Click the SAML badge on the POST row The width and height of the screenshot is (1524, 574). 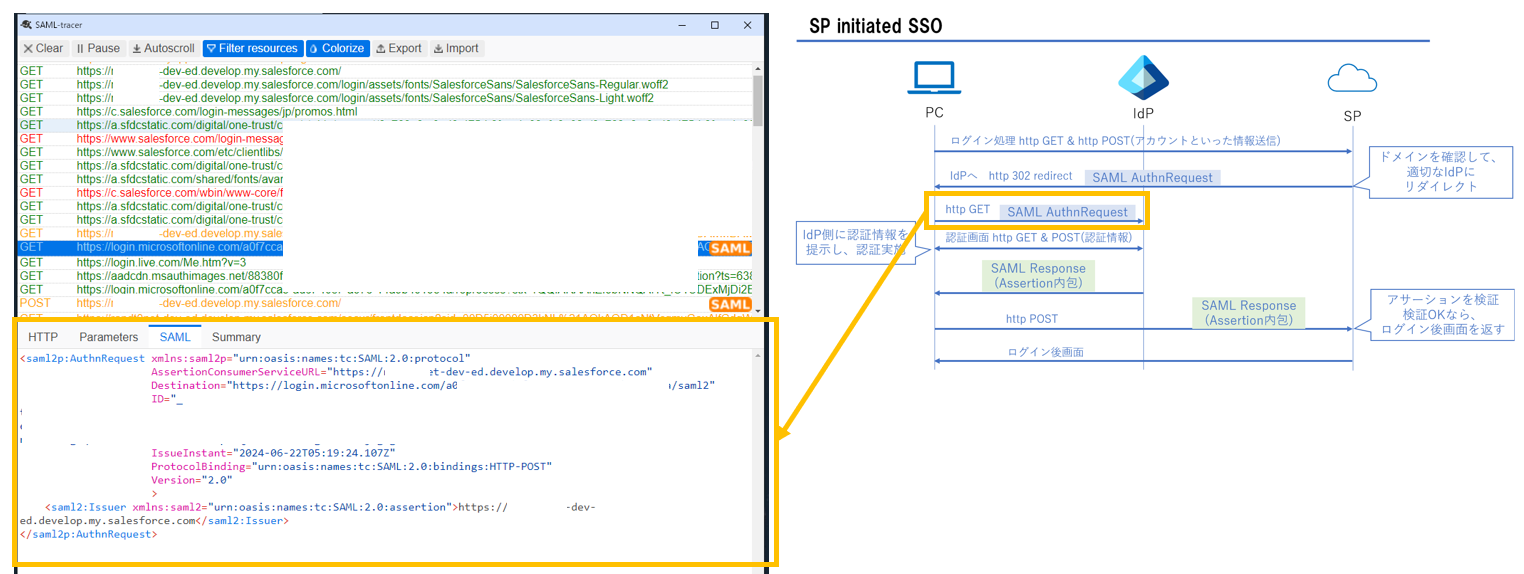click(x=730, y=304)
